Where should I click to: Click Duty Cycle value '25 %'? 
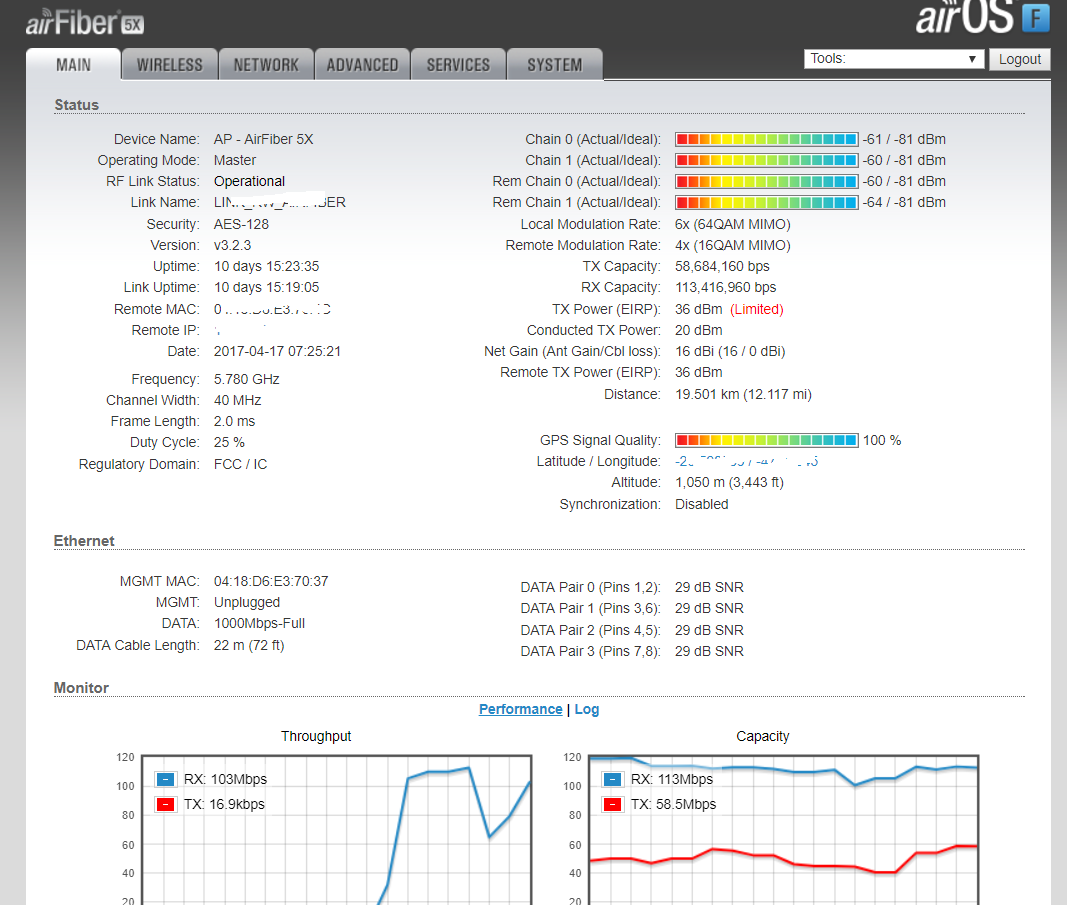tap(229, 443)
